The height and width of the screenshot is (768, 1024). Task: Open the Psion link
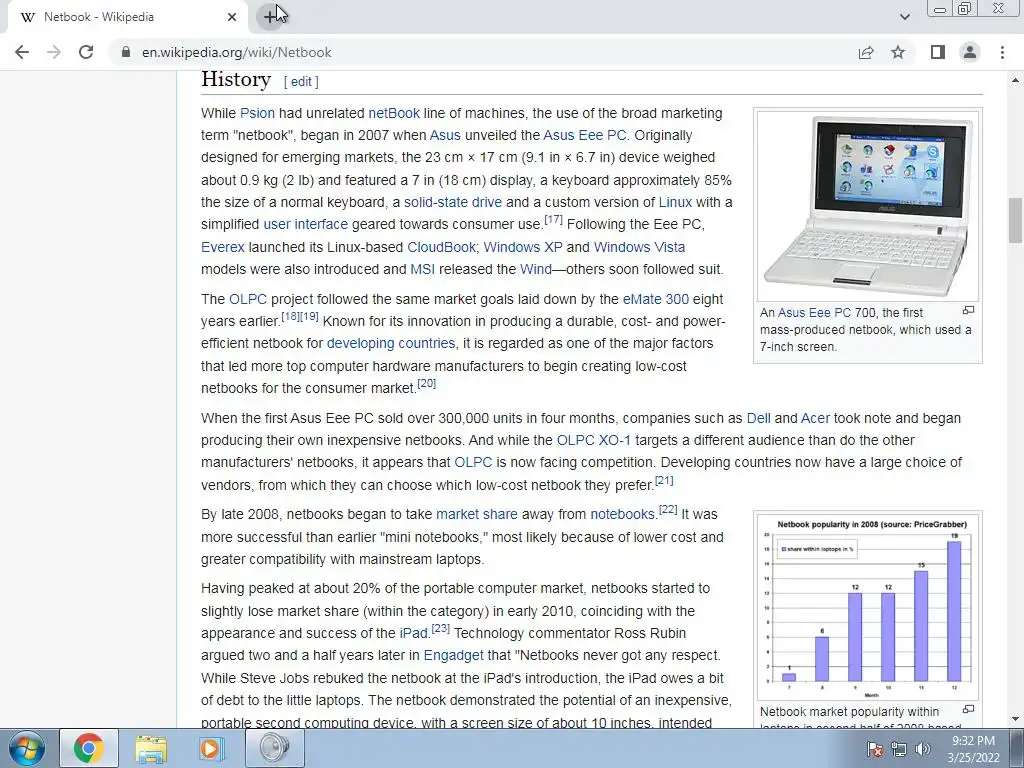pyautogui.click(x=257, y=113)
